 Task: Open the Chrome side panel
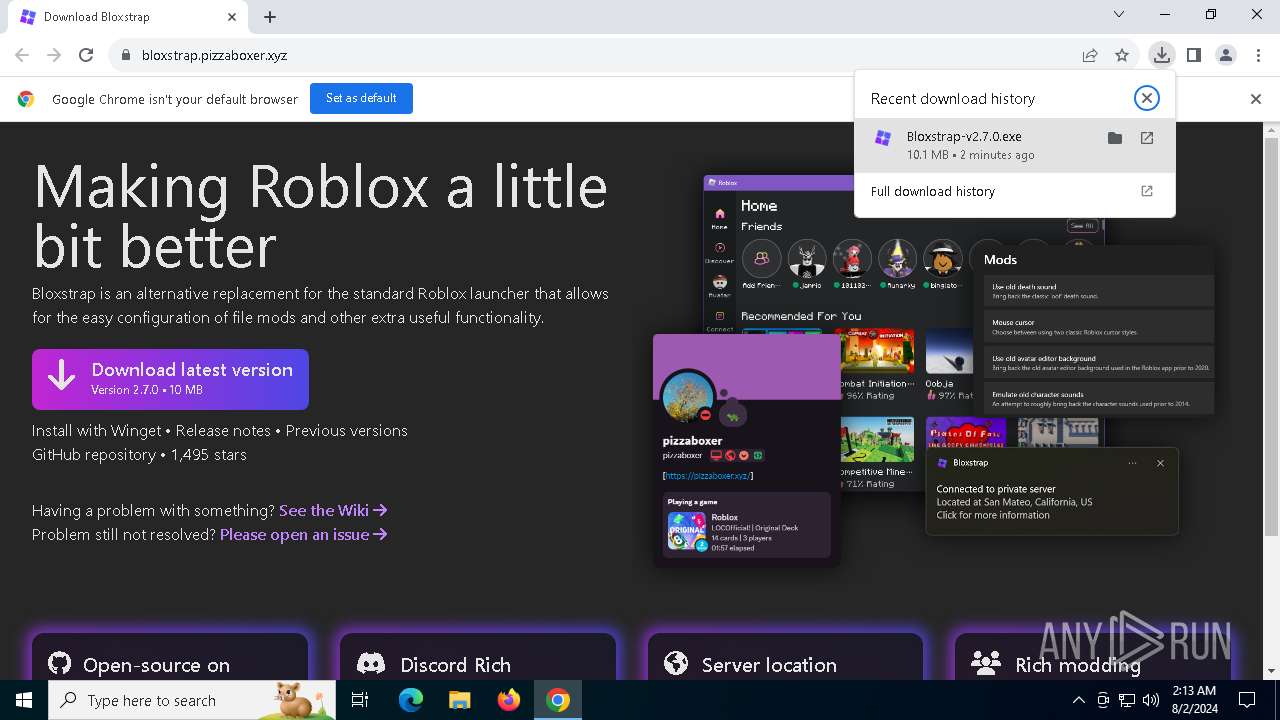[x=1193, y=55]
